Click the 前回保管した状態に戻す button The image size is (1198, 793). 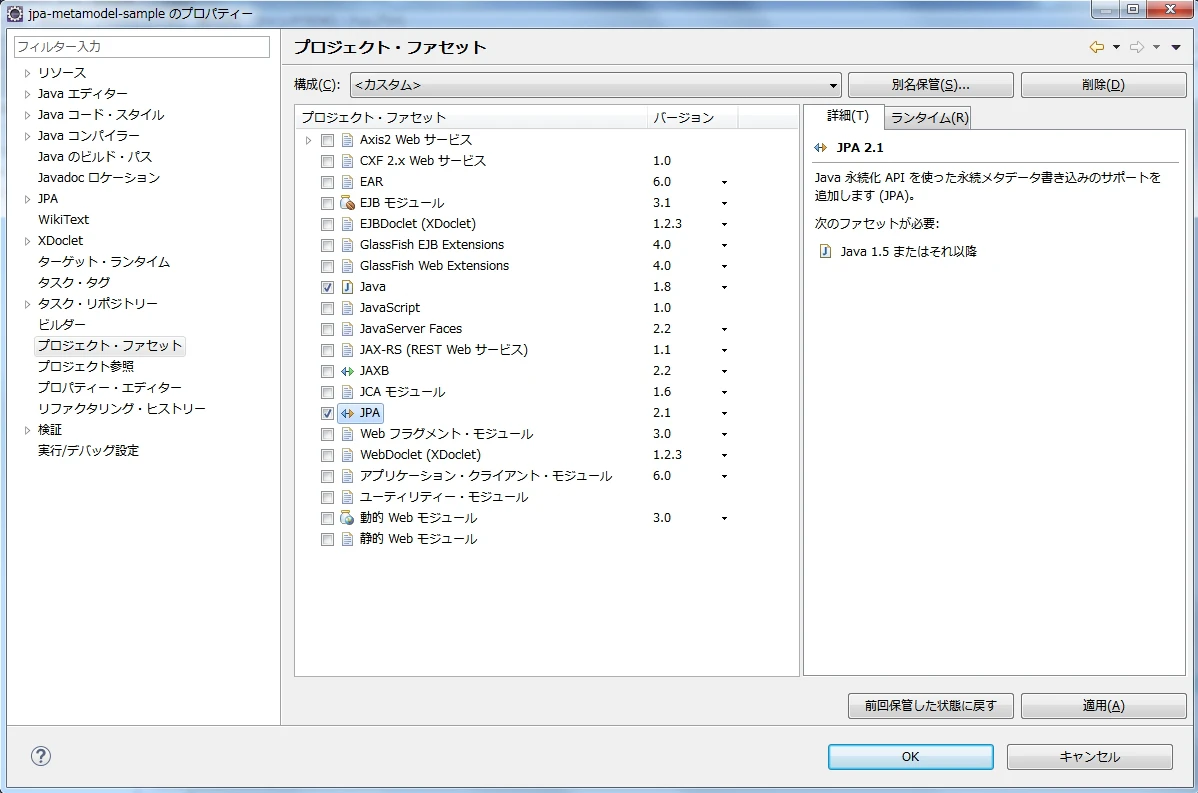tap(931, 706)
